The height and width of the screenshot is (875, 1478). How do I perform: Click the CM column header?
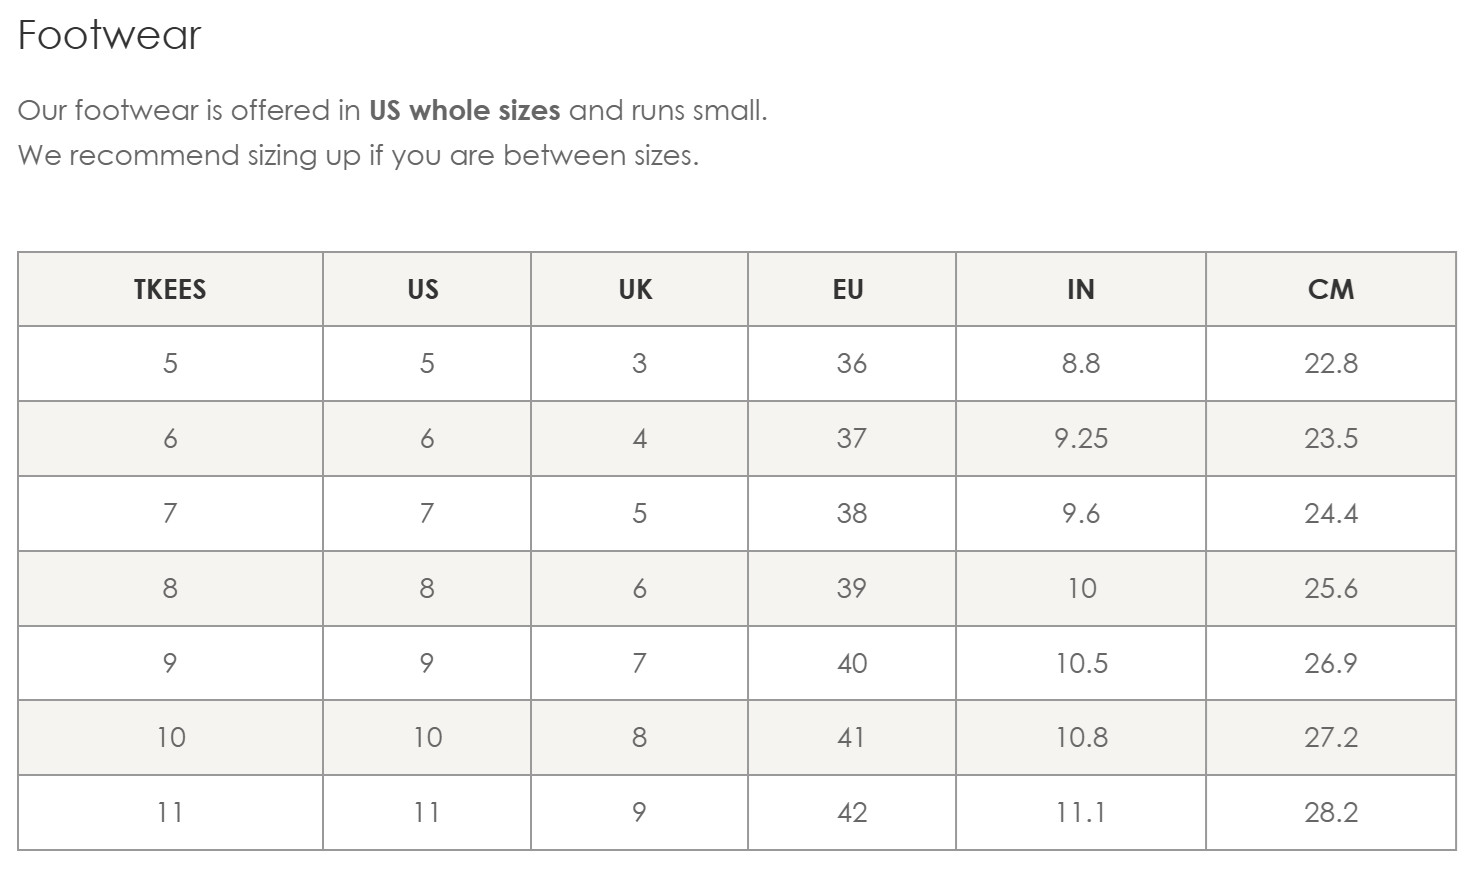pyautogui.click(x=1331, y=289)
